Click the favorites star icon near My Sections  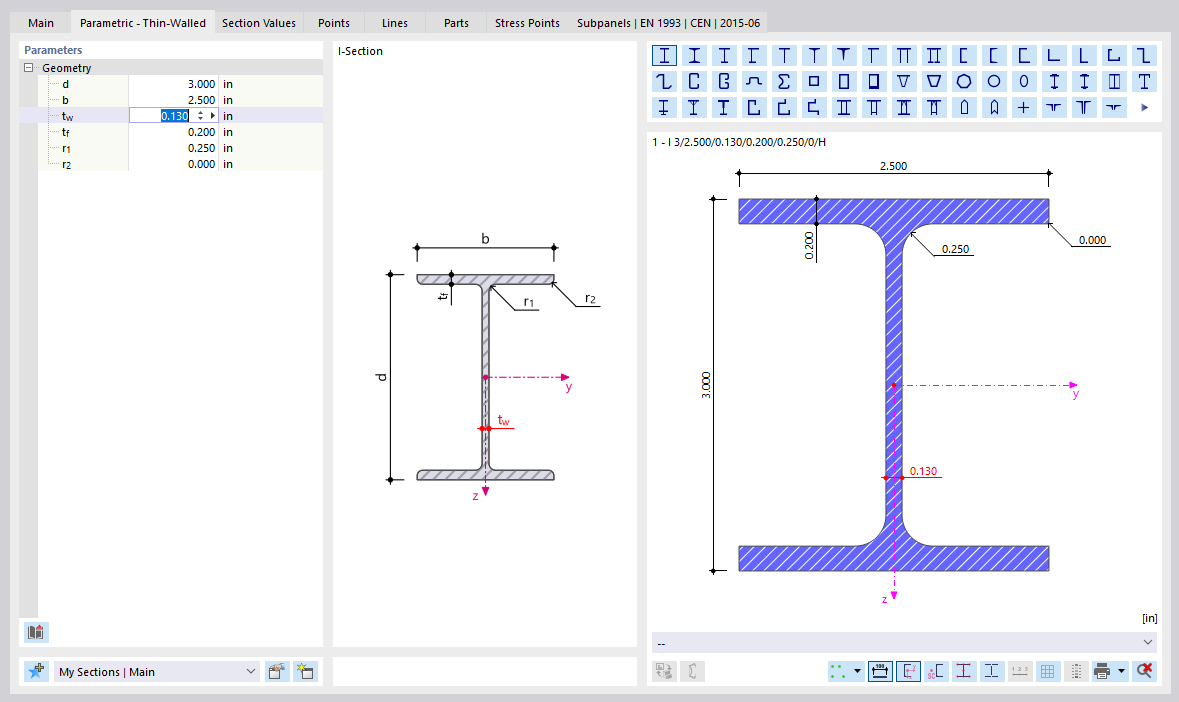tap(36, 671)
